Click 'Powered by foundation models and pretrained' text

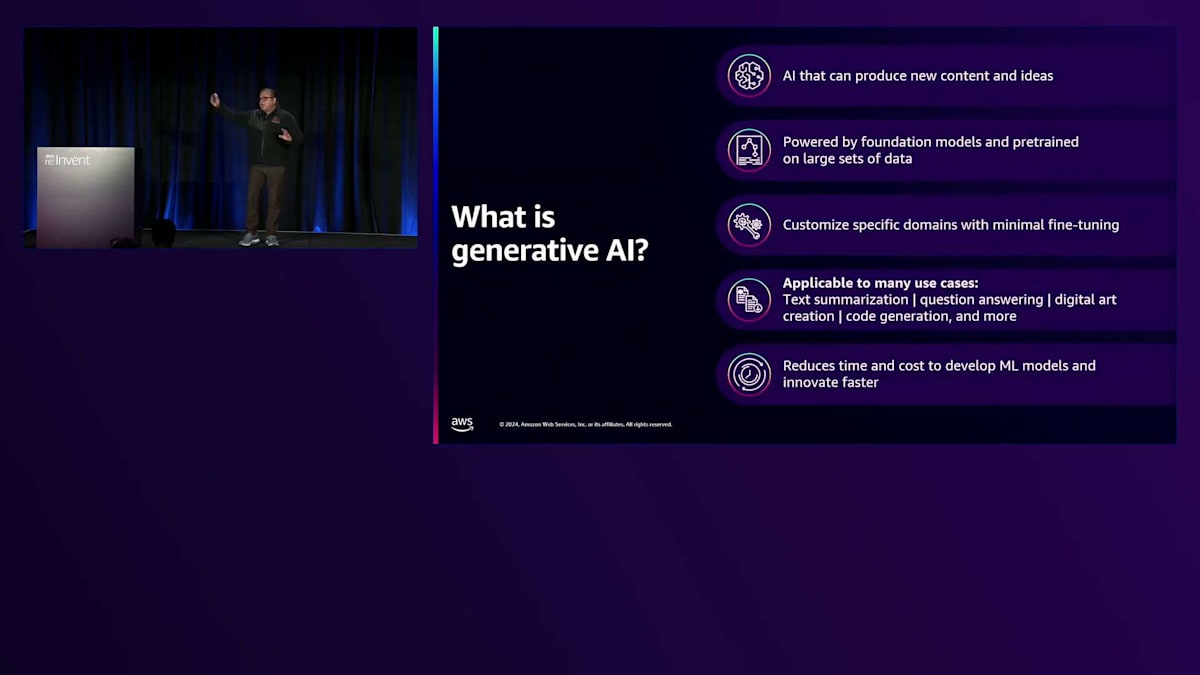click(931, 141)
